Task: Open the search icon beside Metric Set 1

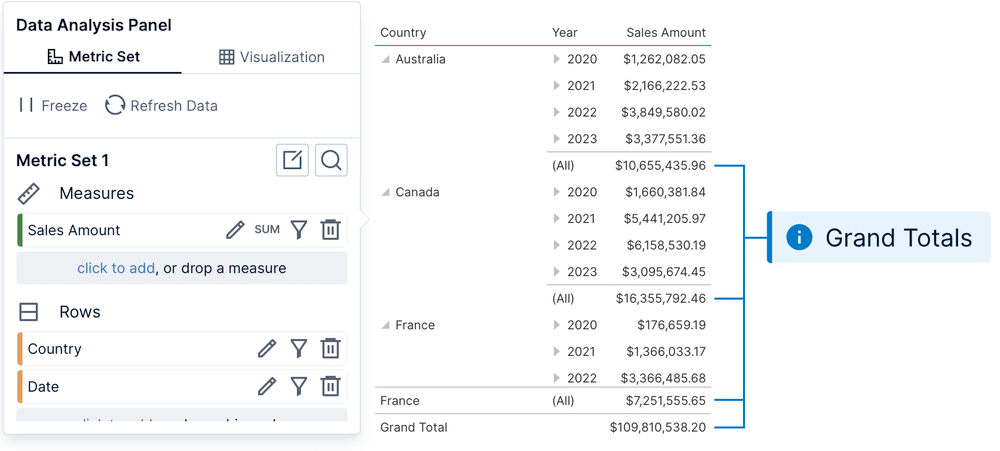Action: [331, 160]
